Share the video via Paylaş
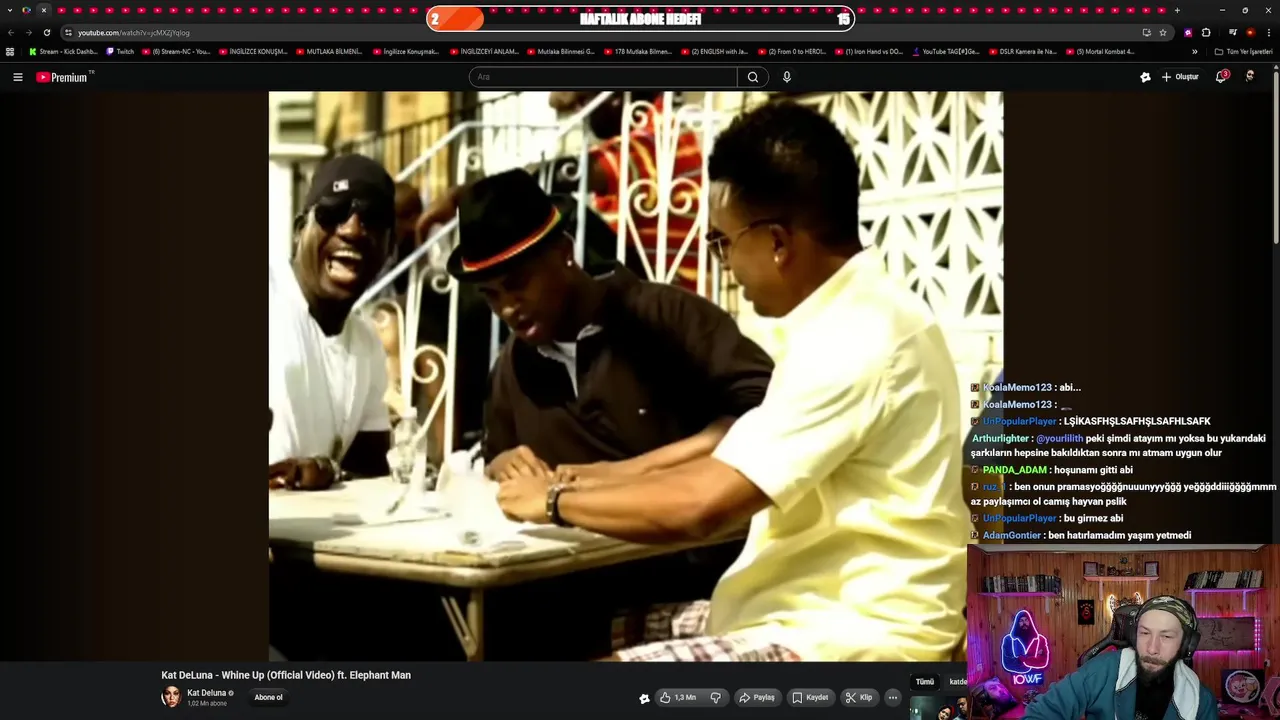 tap(756, 698)
